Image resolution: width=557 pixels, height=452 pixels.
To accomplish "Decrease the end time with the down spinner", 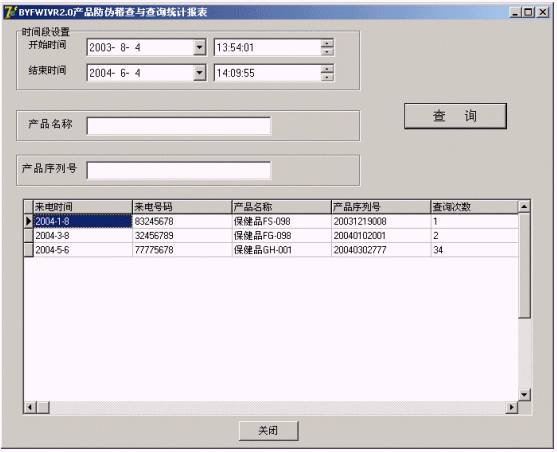I will pyautogui.click(x=327, y=77).
